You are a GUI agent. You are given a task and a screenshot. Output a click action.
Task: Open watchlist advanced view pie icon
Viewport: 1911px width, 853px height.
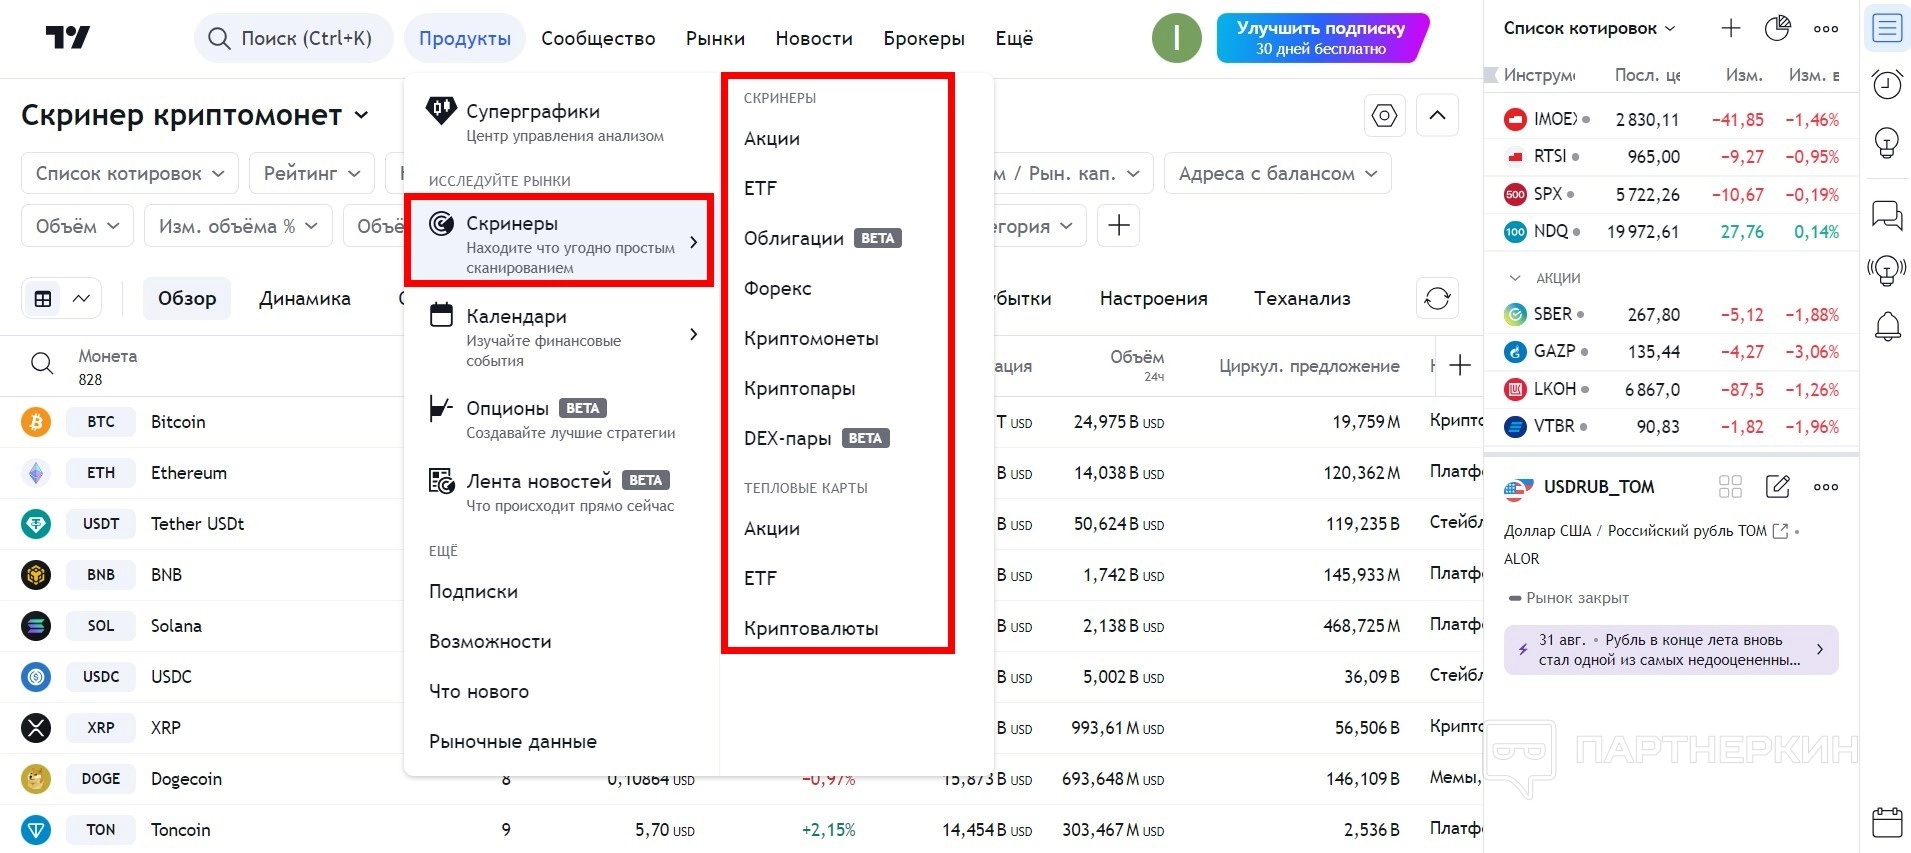point(1777,28)
